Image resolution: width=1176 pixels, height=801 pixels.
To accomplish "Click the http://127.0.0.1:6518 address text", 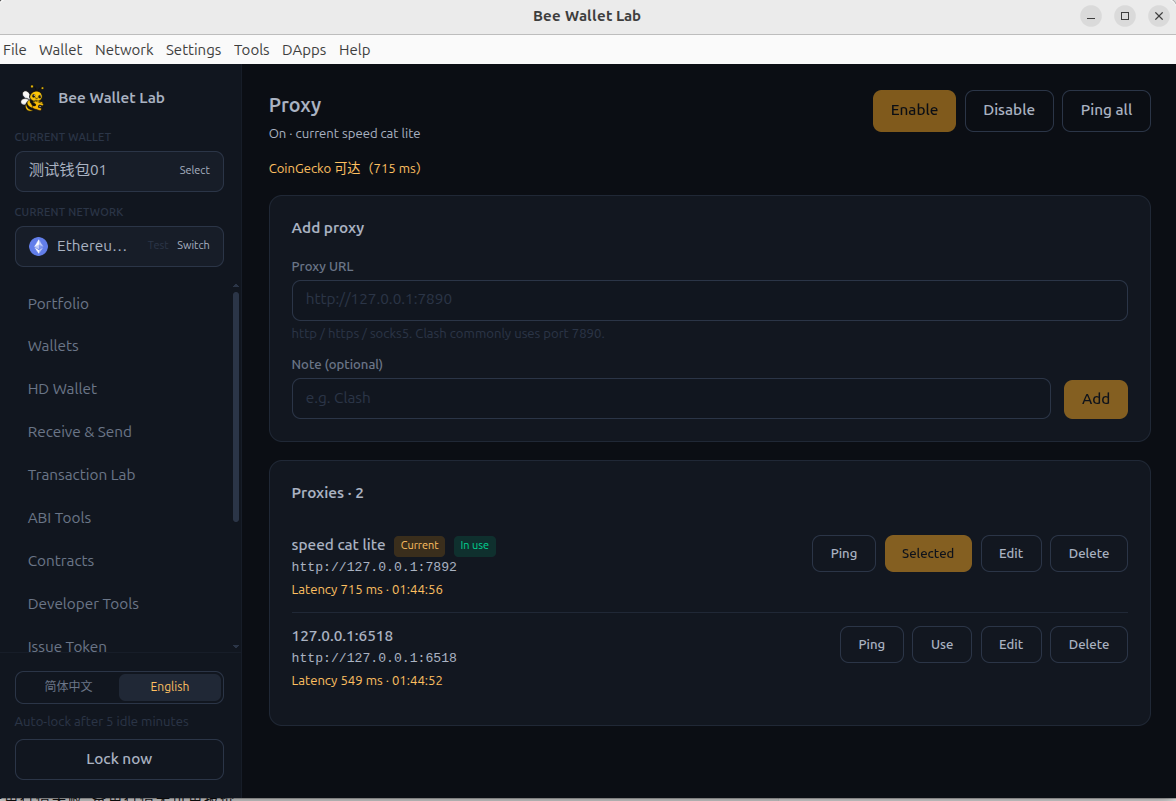I will 374,658.
